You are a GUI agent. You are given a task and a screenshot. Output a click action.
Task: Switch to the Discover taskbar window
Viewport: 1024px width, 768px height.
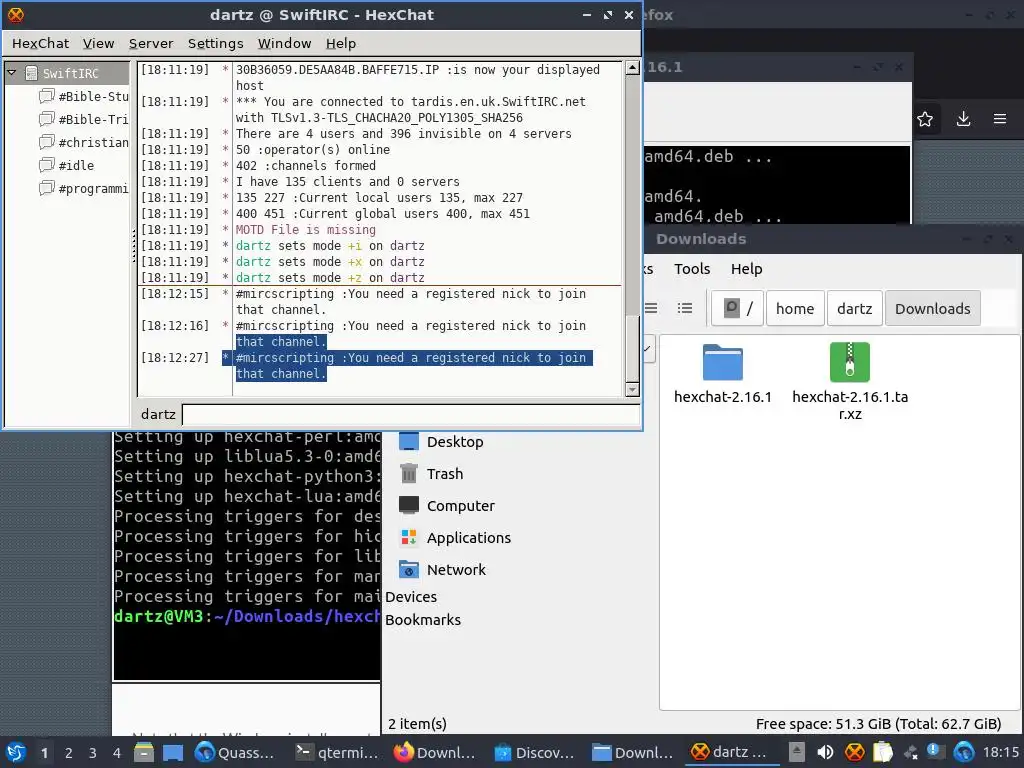tap(534, 753)
